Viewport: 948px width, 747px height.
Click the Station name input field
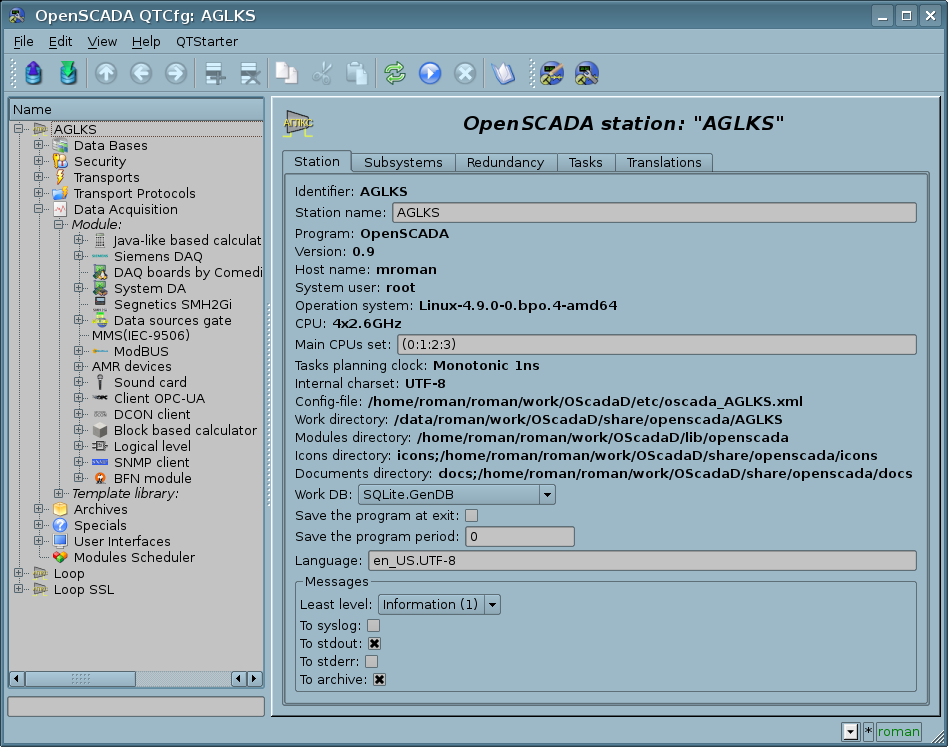point(654,213)
